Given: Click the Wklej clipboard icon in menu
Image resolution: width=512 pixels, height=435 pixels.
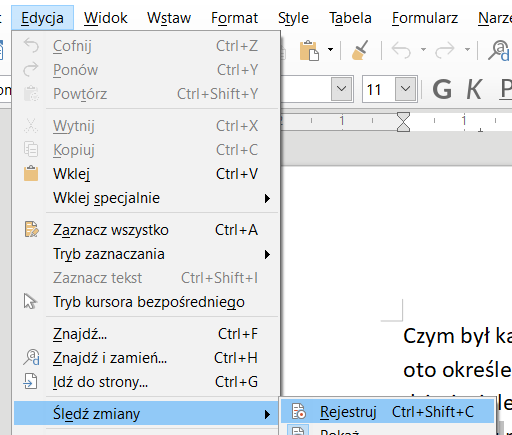Looking at the screenshot, I should click(31, 174).
